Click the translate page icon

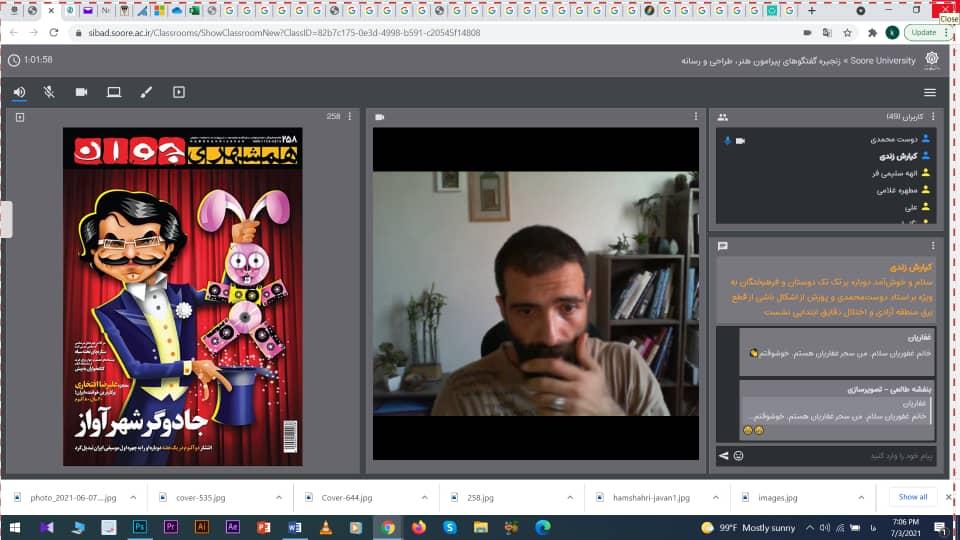tap(827, 32)
